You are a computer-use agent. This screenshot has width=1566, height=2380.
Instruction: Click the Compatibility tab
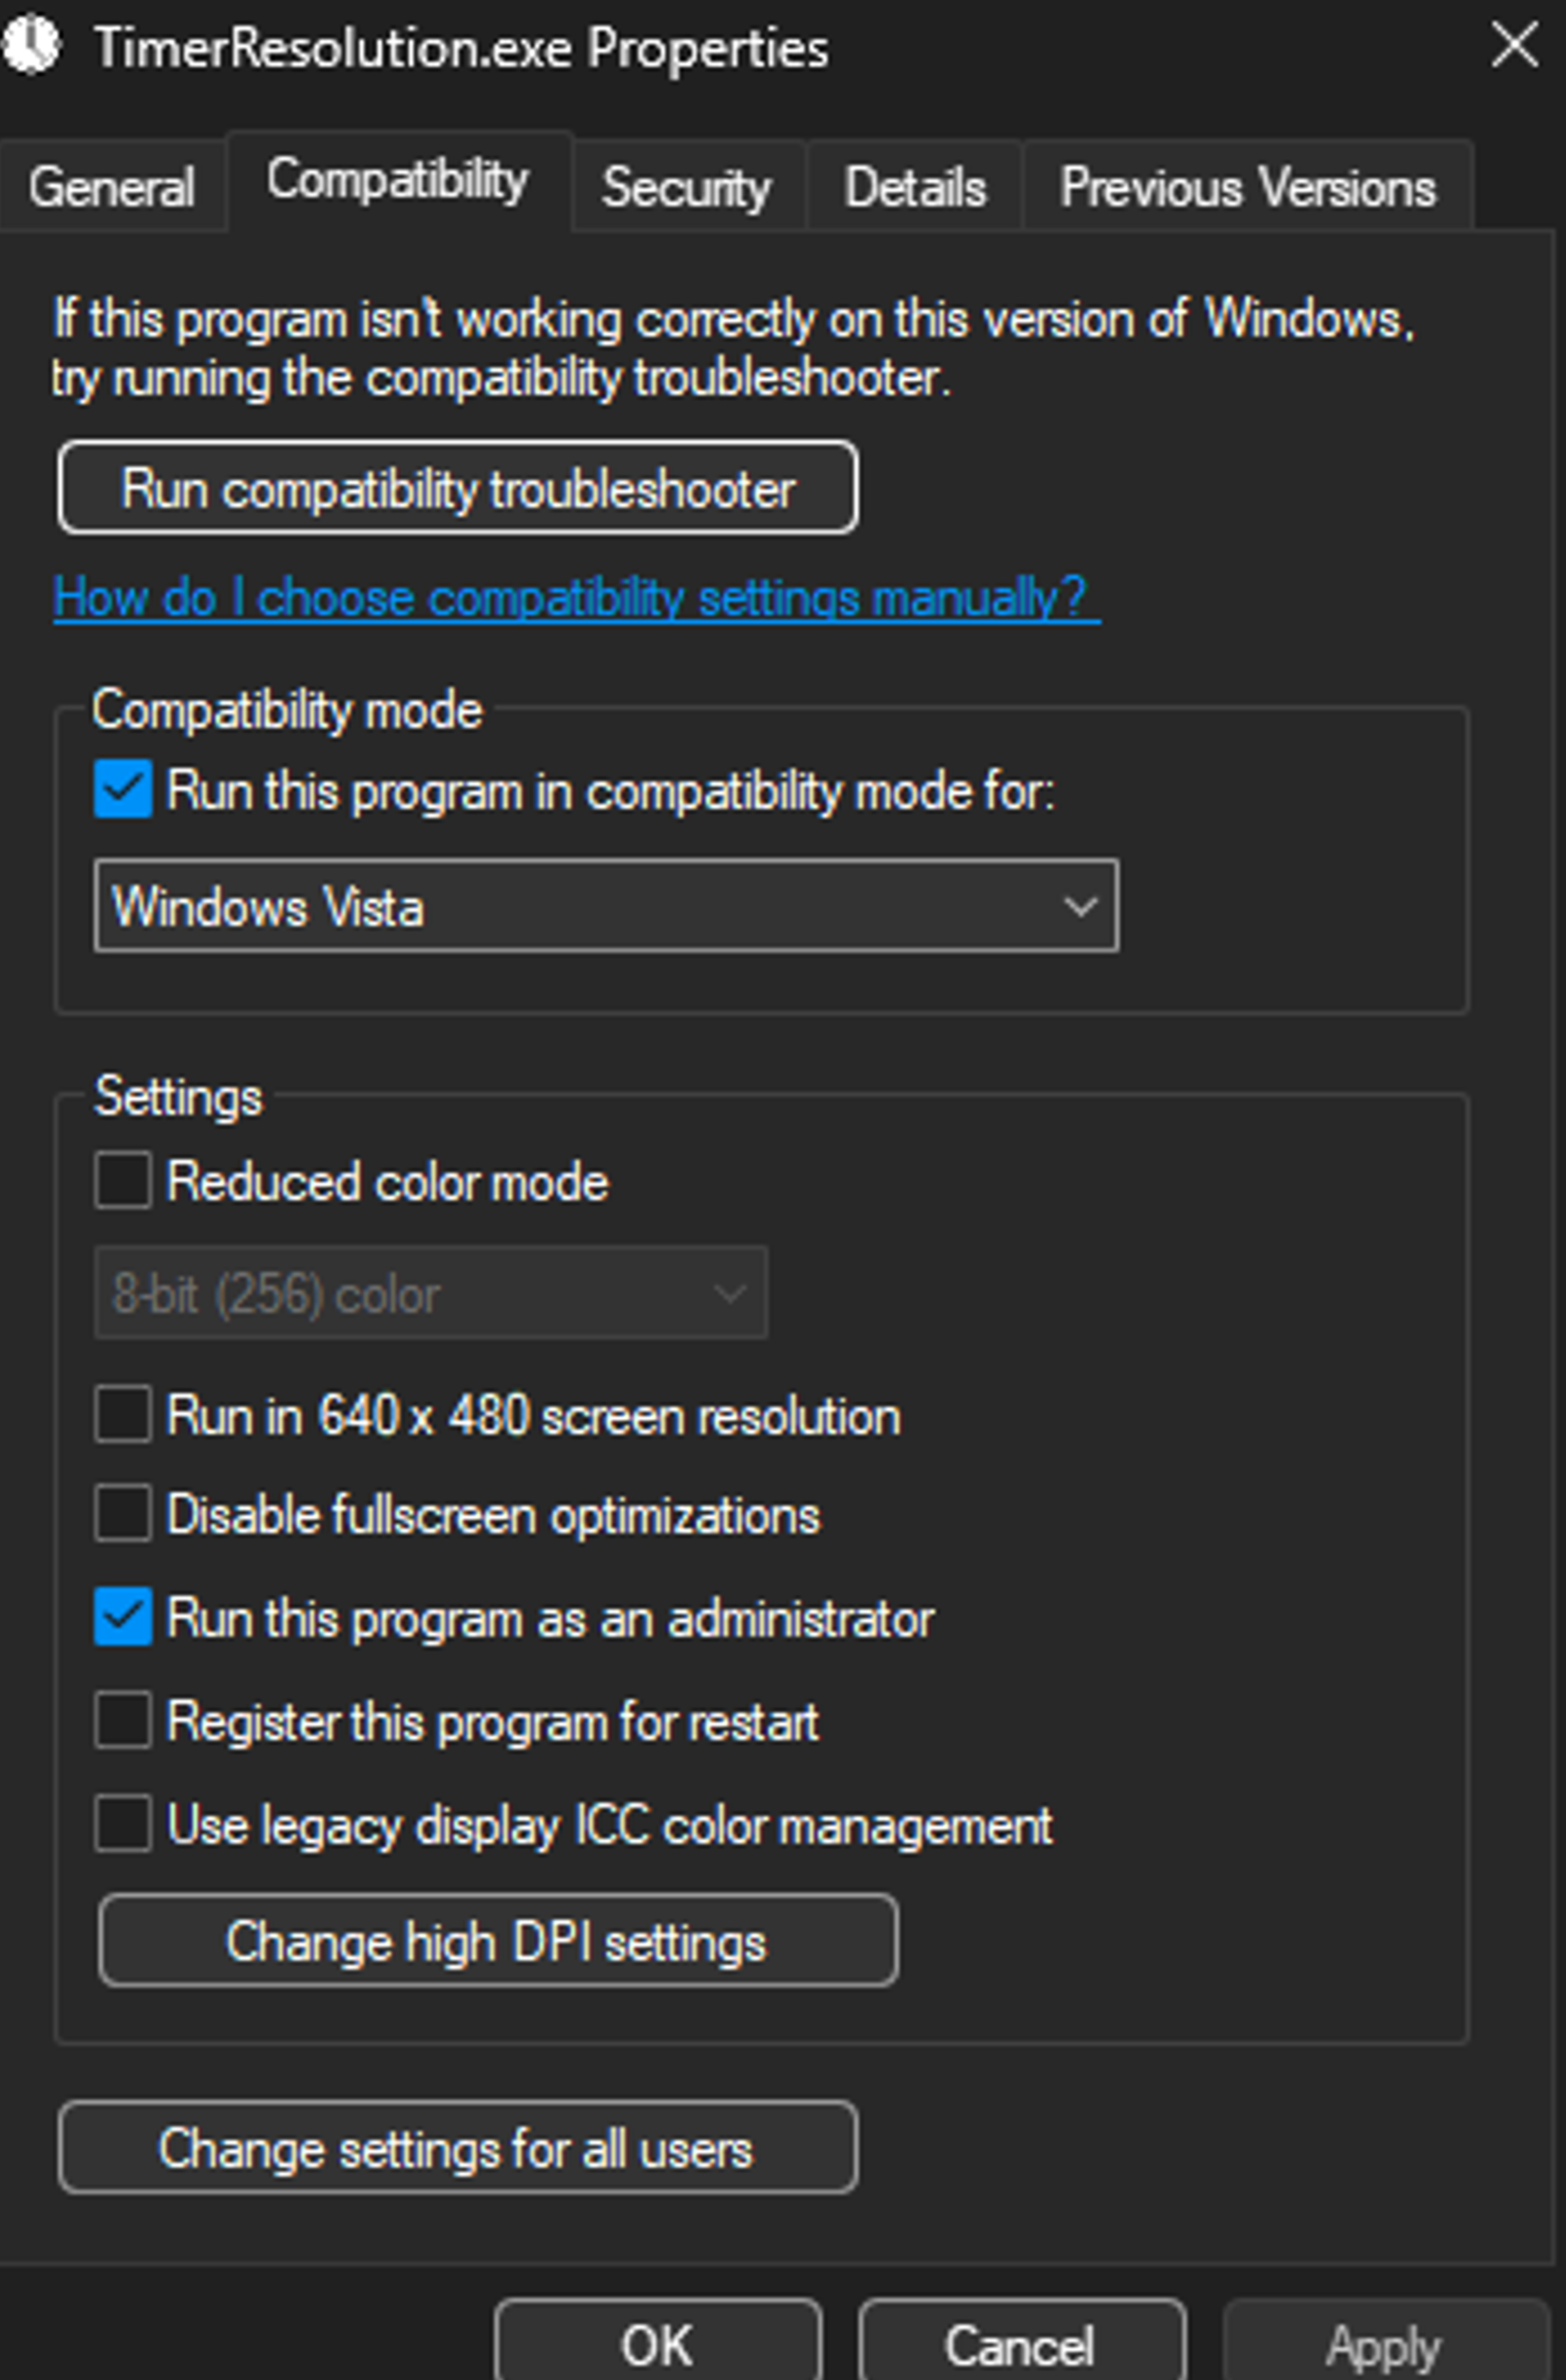(398, 181)
